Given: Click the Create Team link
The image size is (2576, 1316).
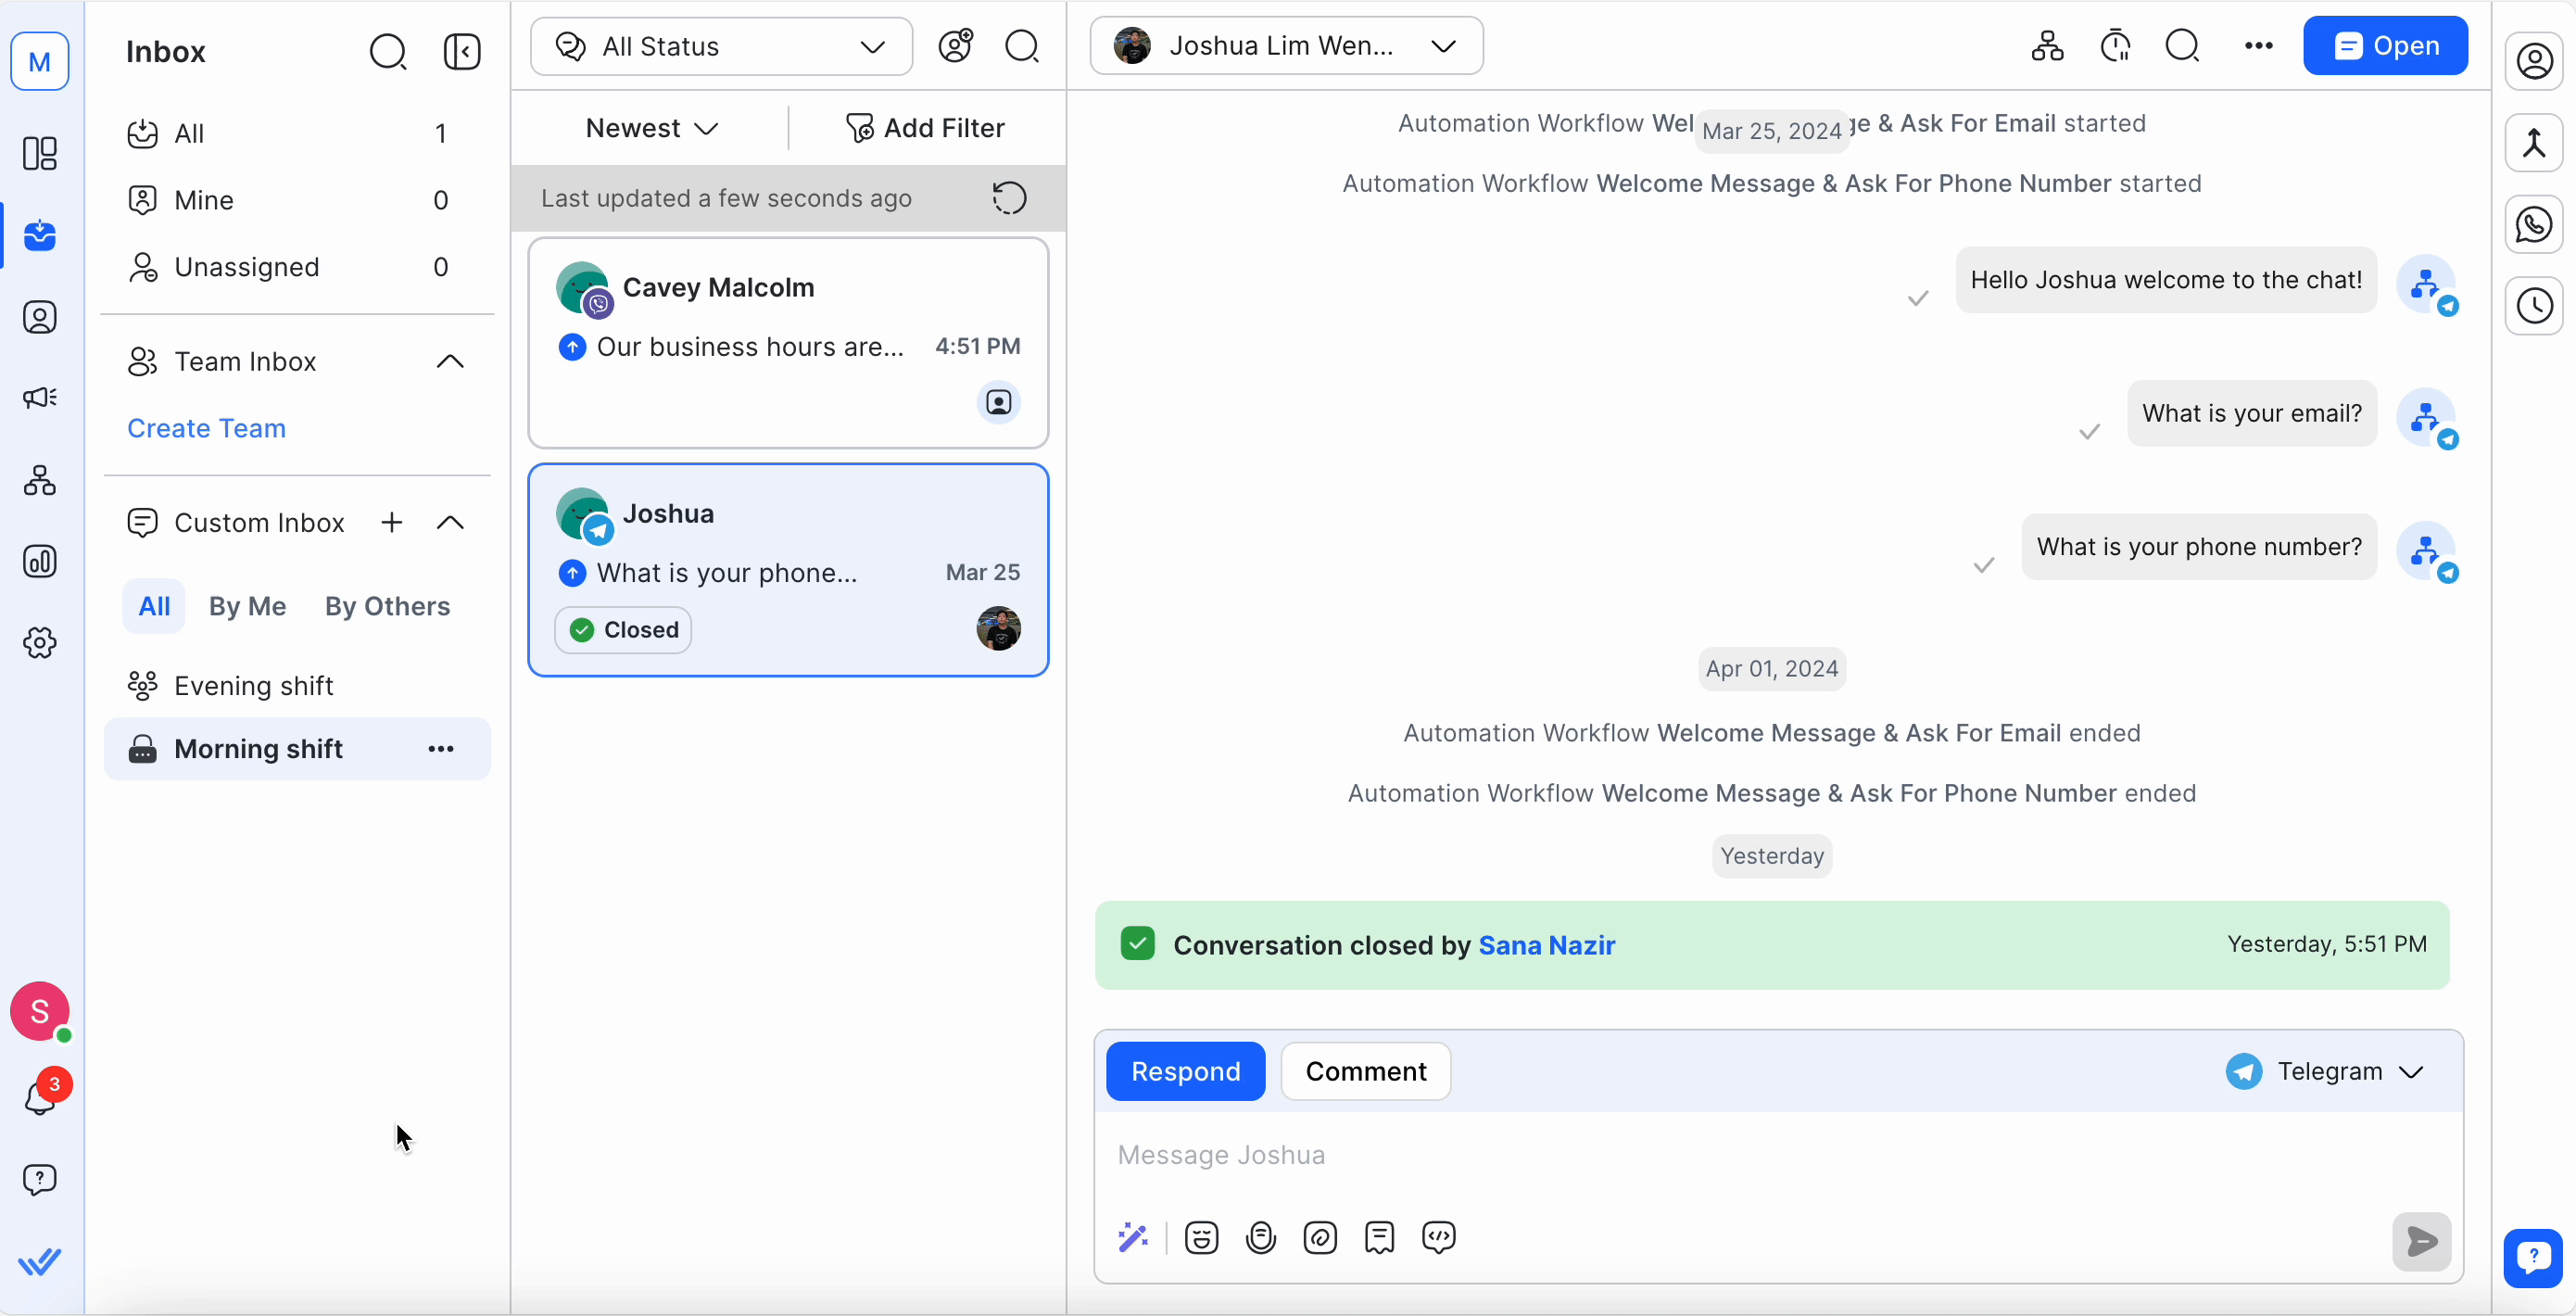Looking at the screenshot, I should click(x=206, y=428).
